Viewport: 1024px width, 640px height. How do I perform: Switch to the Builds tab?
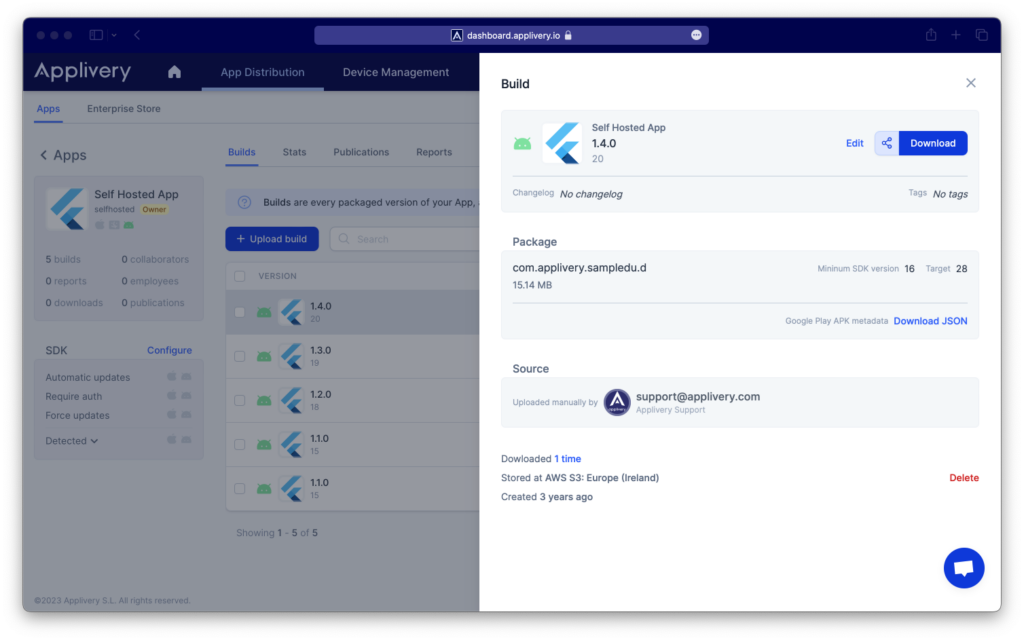242,152
